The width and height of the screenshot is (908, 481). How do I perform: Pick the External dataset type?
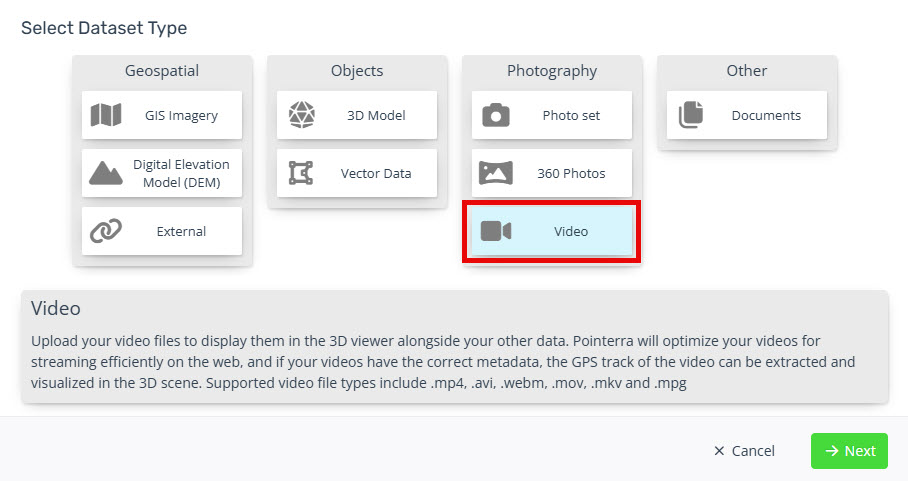[162, 231]
